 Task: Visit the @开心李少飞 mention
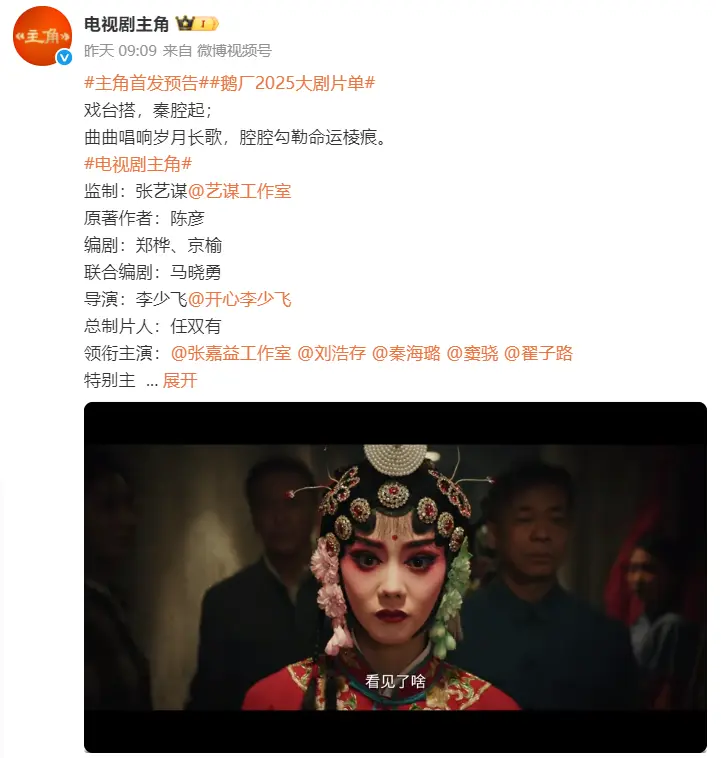pyautogui.click(x=239, y=299)
